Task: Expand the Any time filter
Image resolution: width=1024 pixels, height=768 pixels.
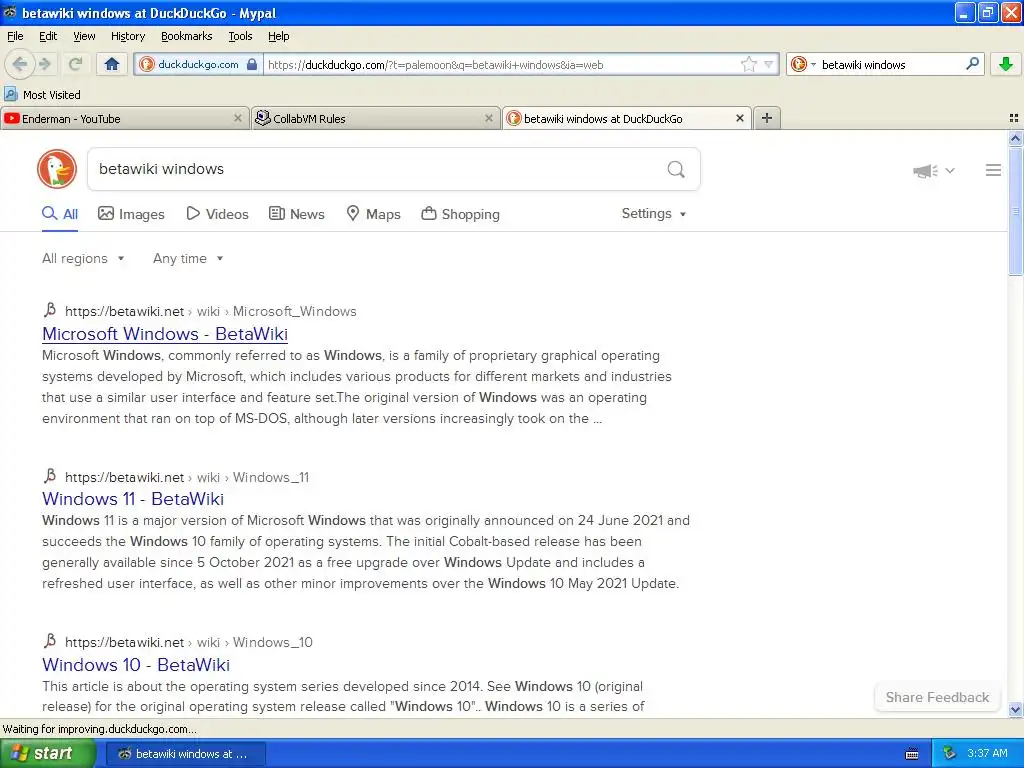Action: click(188, 259)
